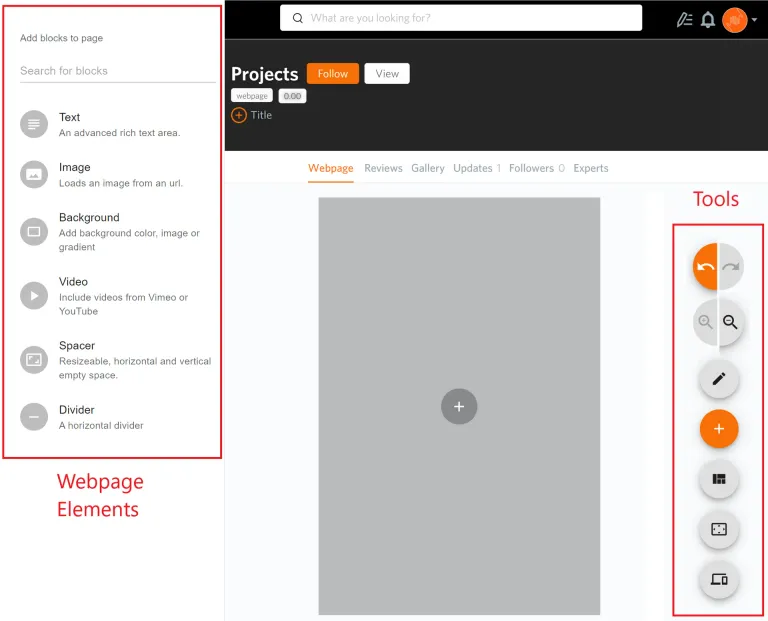Screen dimensions: 768x621
Task: Click the orange add block tool
Action: coord(719,429)
